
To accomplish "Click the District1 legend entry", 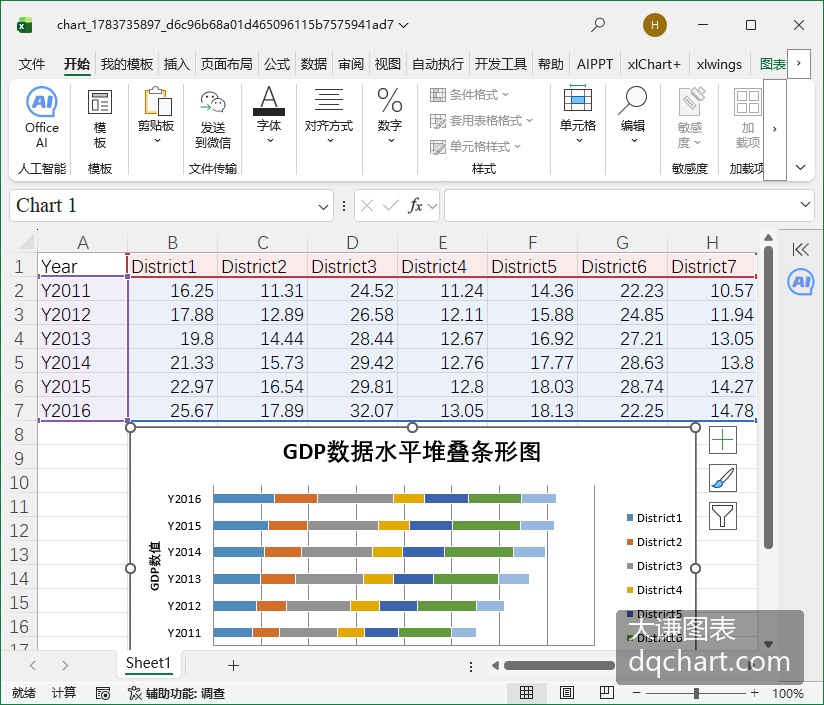I will pyautogui.click(x=654, y=518).
